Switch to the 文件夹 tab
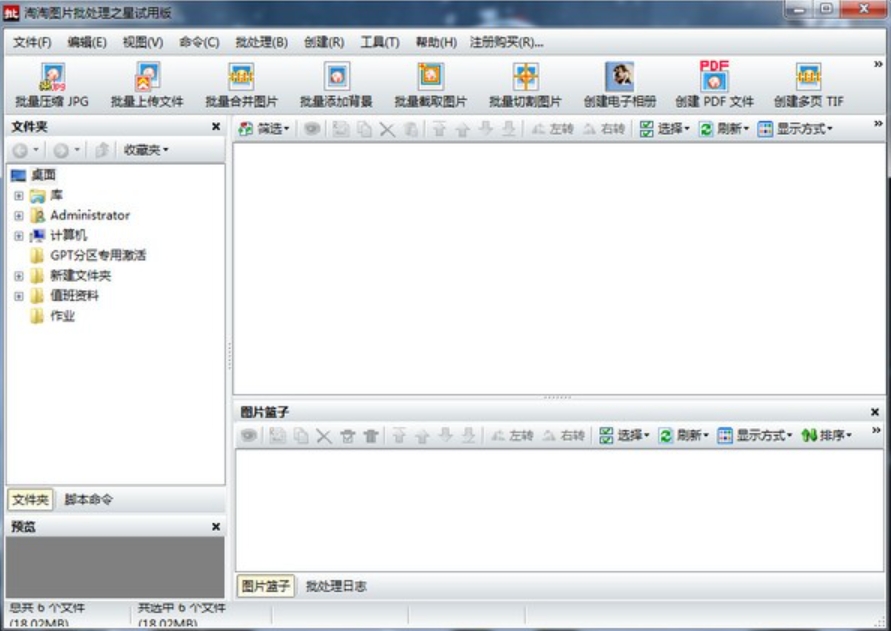 click(30, 500)
